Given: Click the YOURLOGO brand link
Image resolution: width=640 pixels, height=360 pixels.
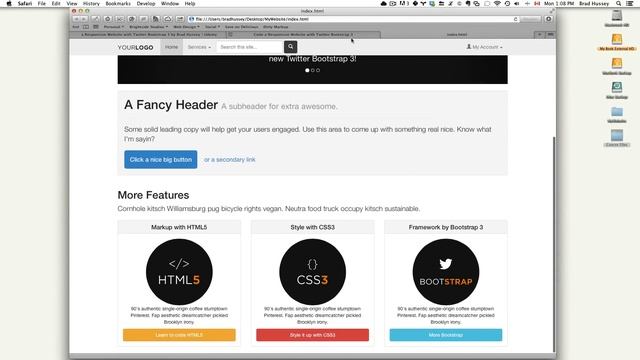Looking at the screenshot, I should (136, 47).
